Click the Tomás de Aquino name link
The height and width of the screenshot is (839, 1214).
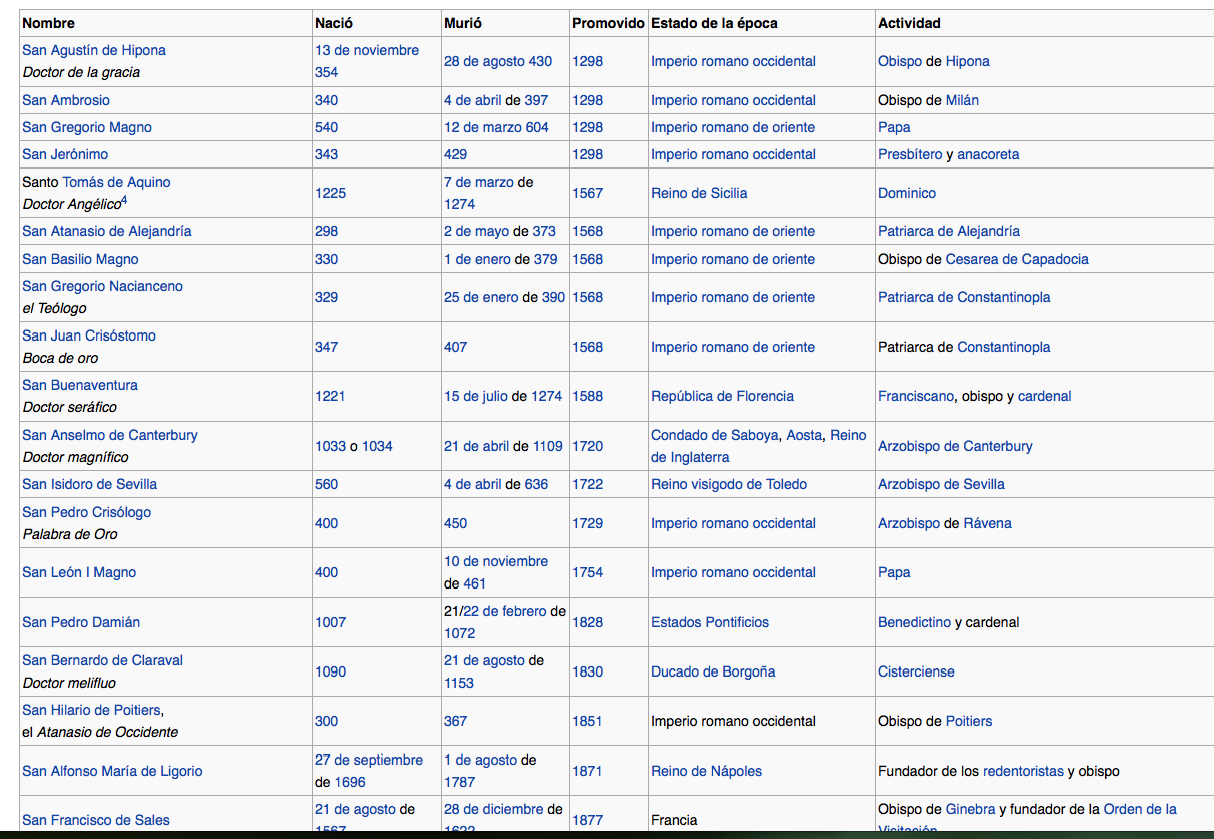[x=116, y=182]
